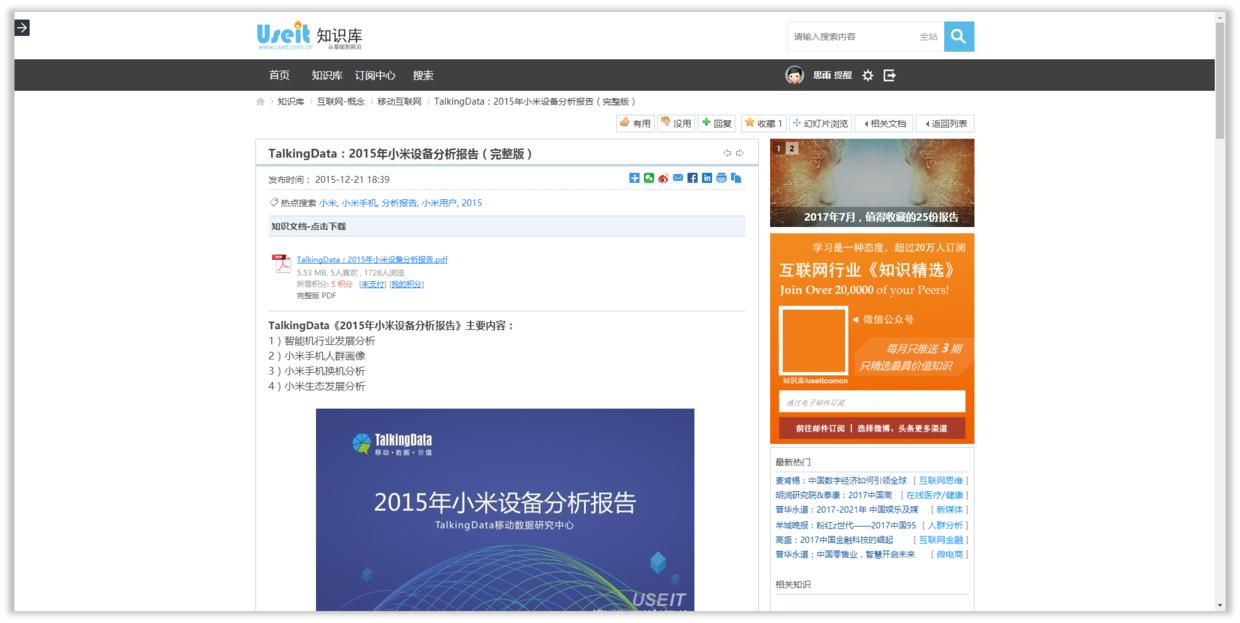Open the 全站 search scope selector
This screenshot has width=1240, height=623.
click(928, 37)
